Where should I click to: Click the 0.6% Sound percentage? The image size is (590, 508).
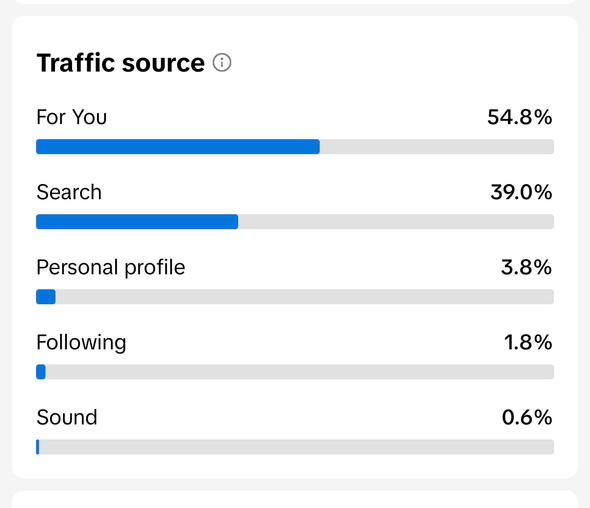pos(527,417)
